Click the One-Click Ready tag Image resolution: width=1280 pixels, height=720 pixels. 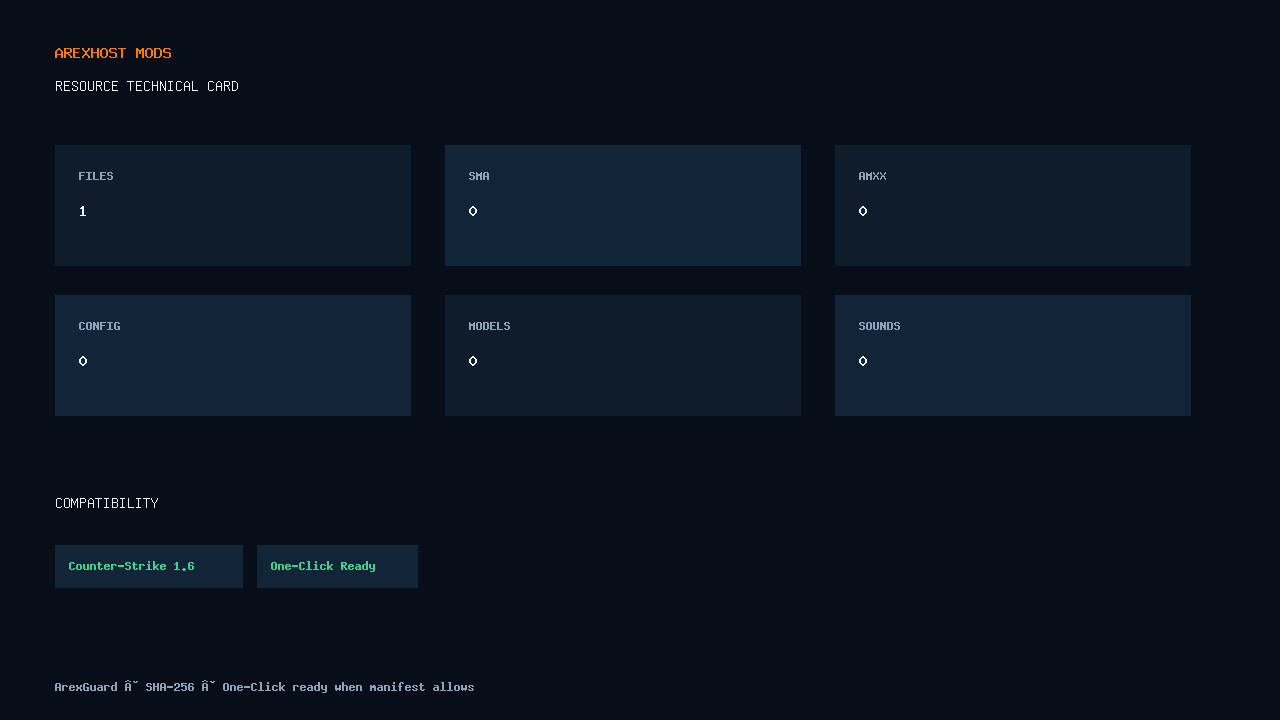point(337,566)
